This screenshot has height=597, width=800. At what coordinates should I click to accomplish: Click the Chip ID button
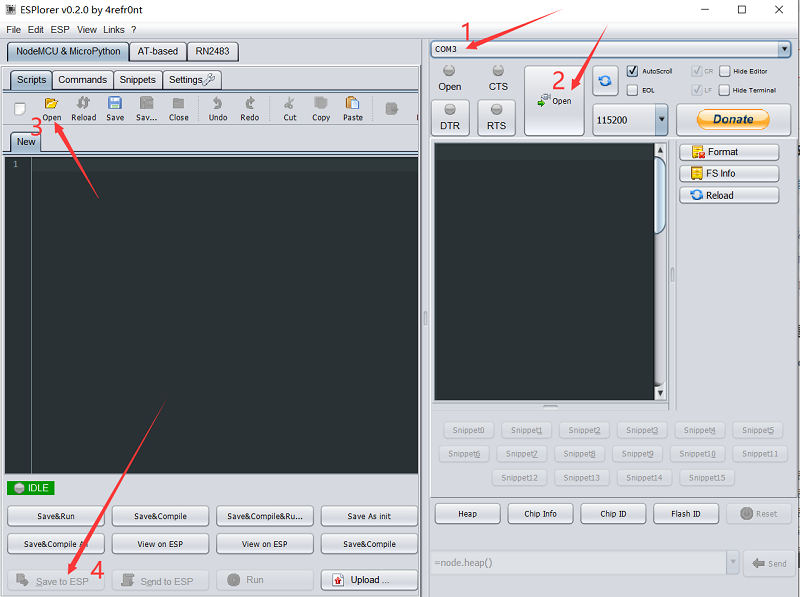point(613,514)
